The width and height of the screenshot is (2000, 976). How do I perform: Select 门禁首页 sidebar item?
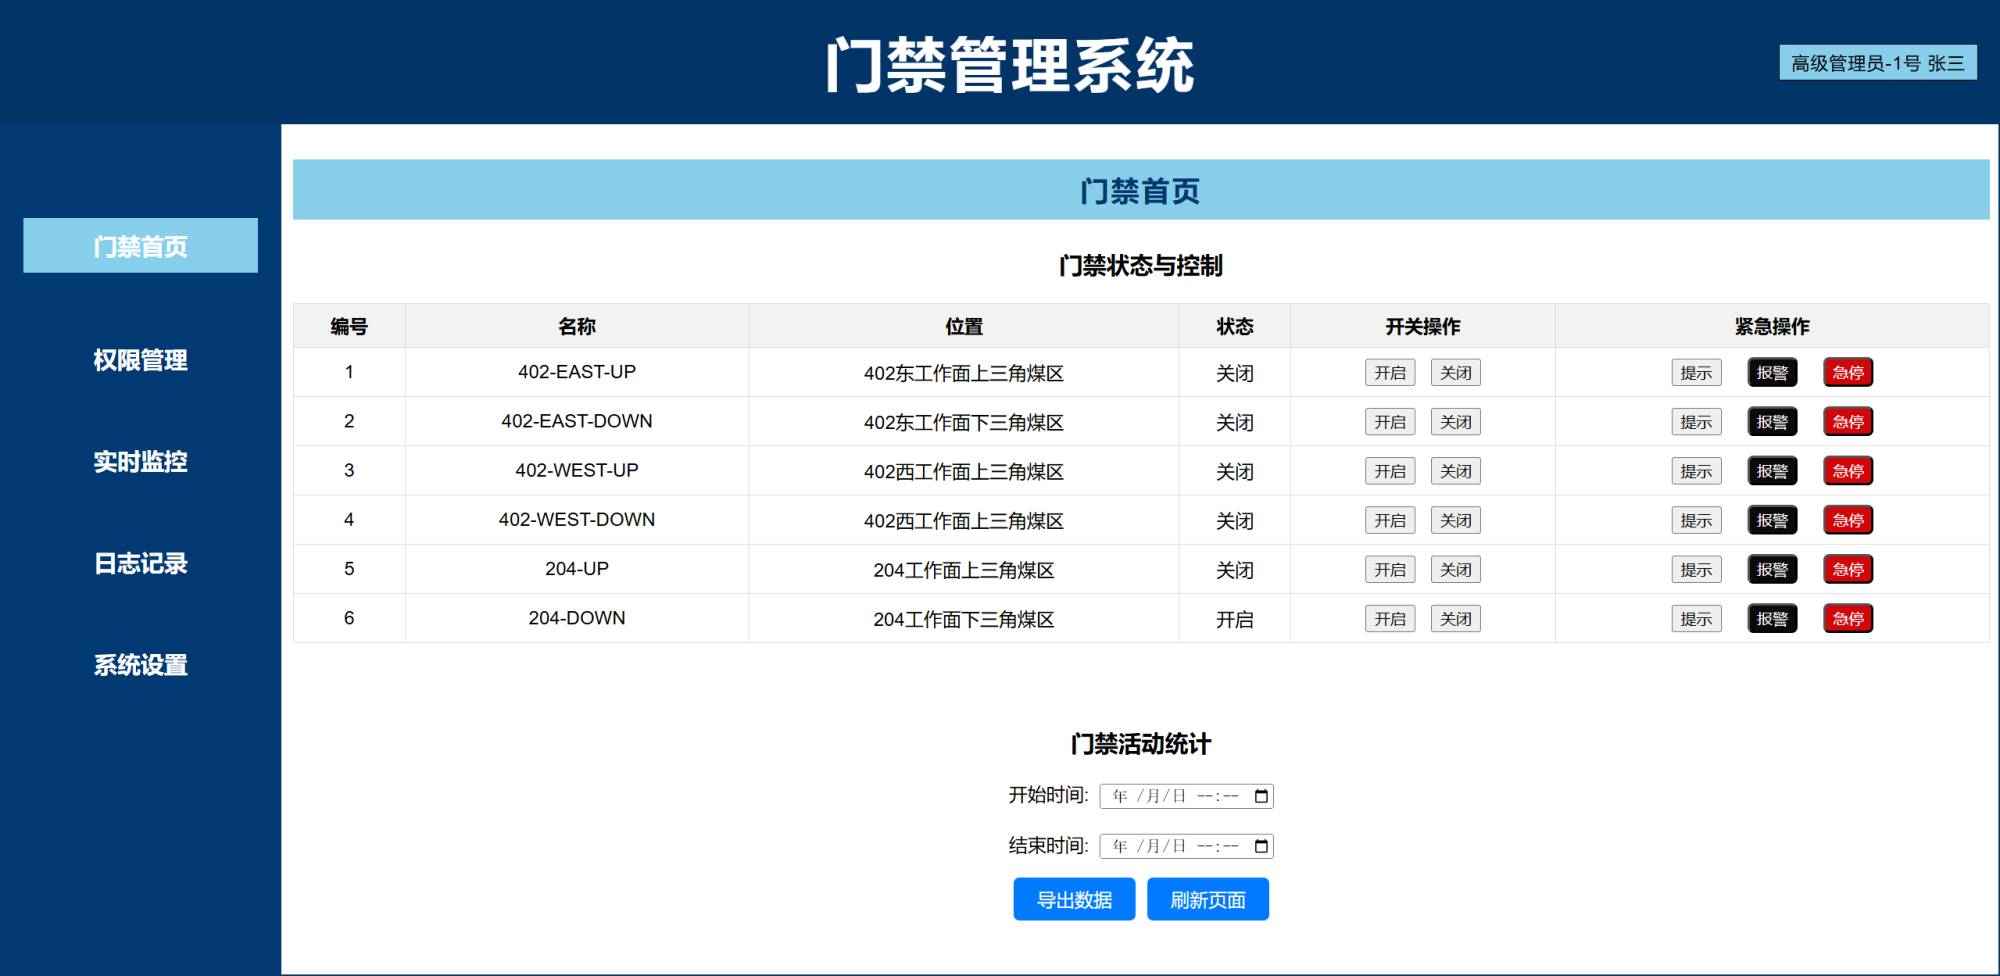(140, 246)
